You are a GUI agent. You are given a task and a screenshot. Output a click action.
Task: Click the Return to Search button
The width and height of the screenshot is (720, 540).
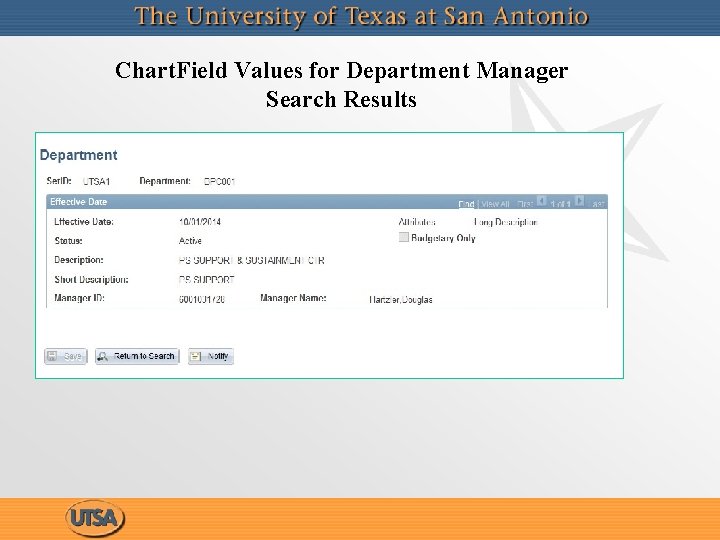(137, 356)
